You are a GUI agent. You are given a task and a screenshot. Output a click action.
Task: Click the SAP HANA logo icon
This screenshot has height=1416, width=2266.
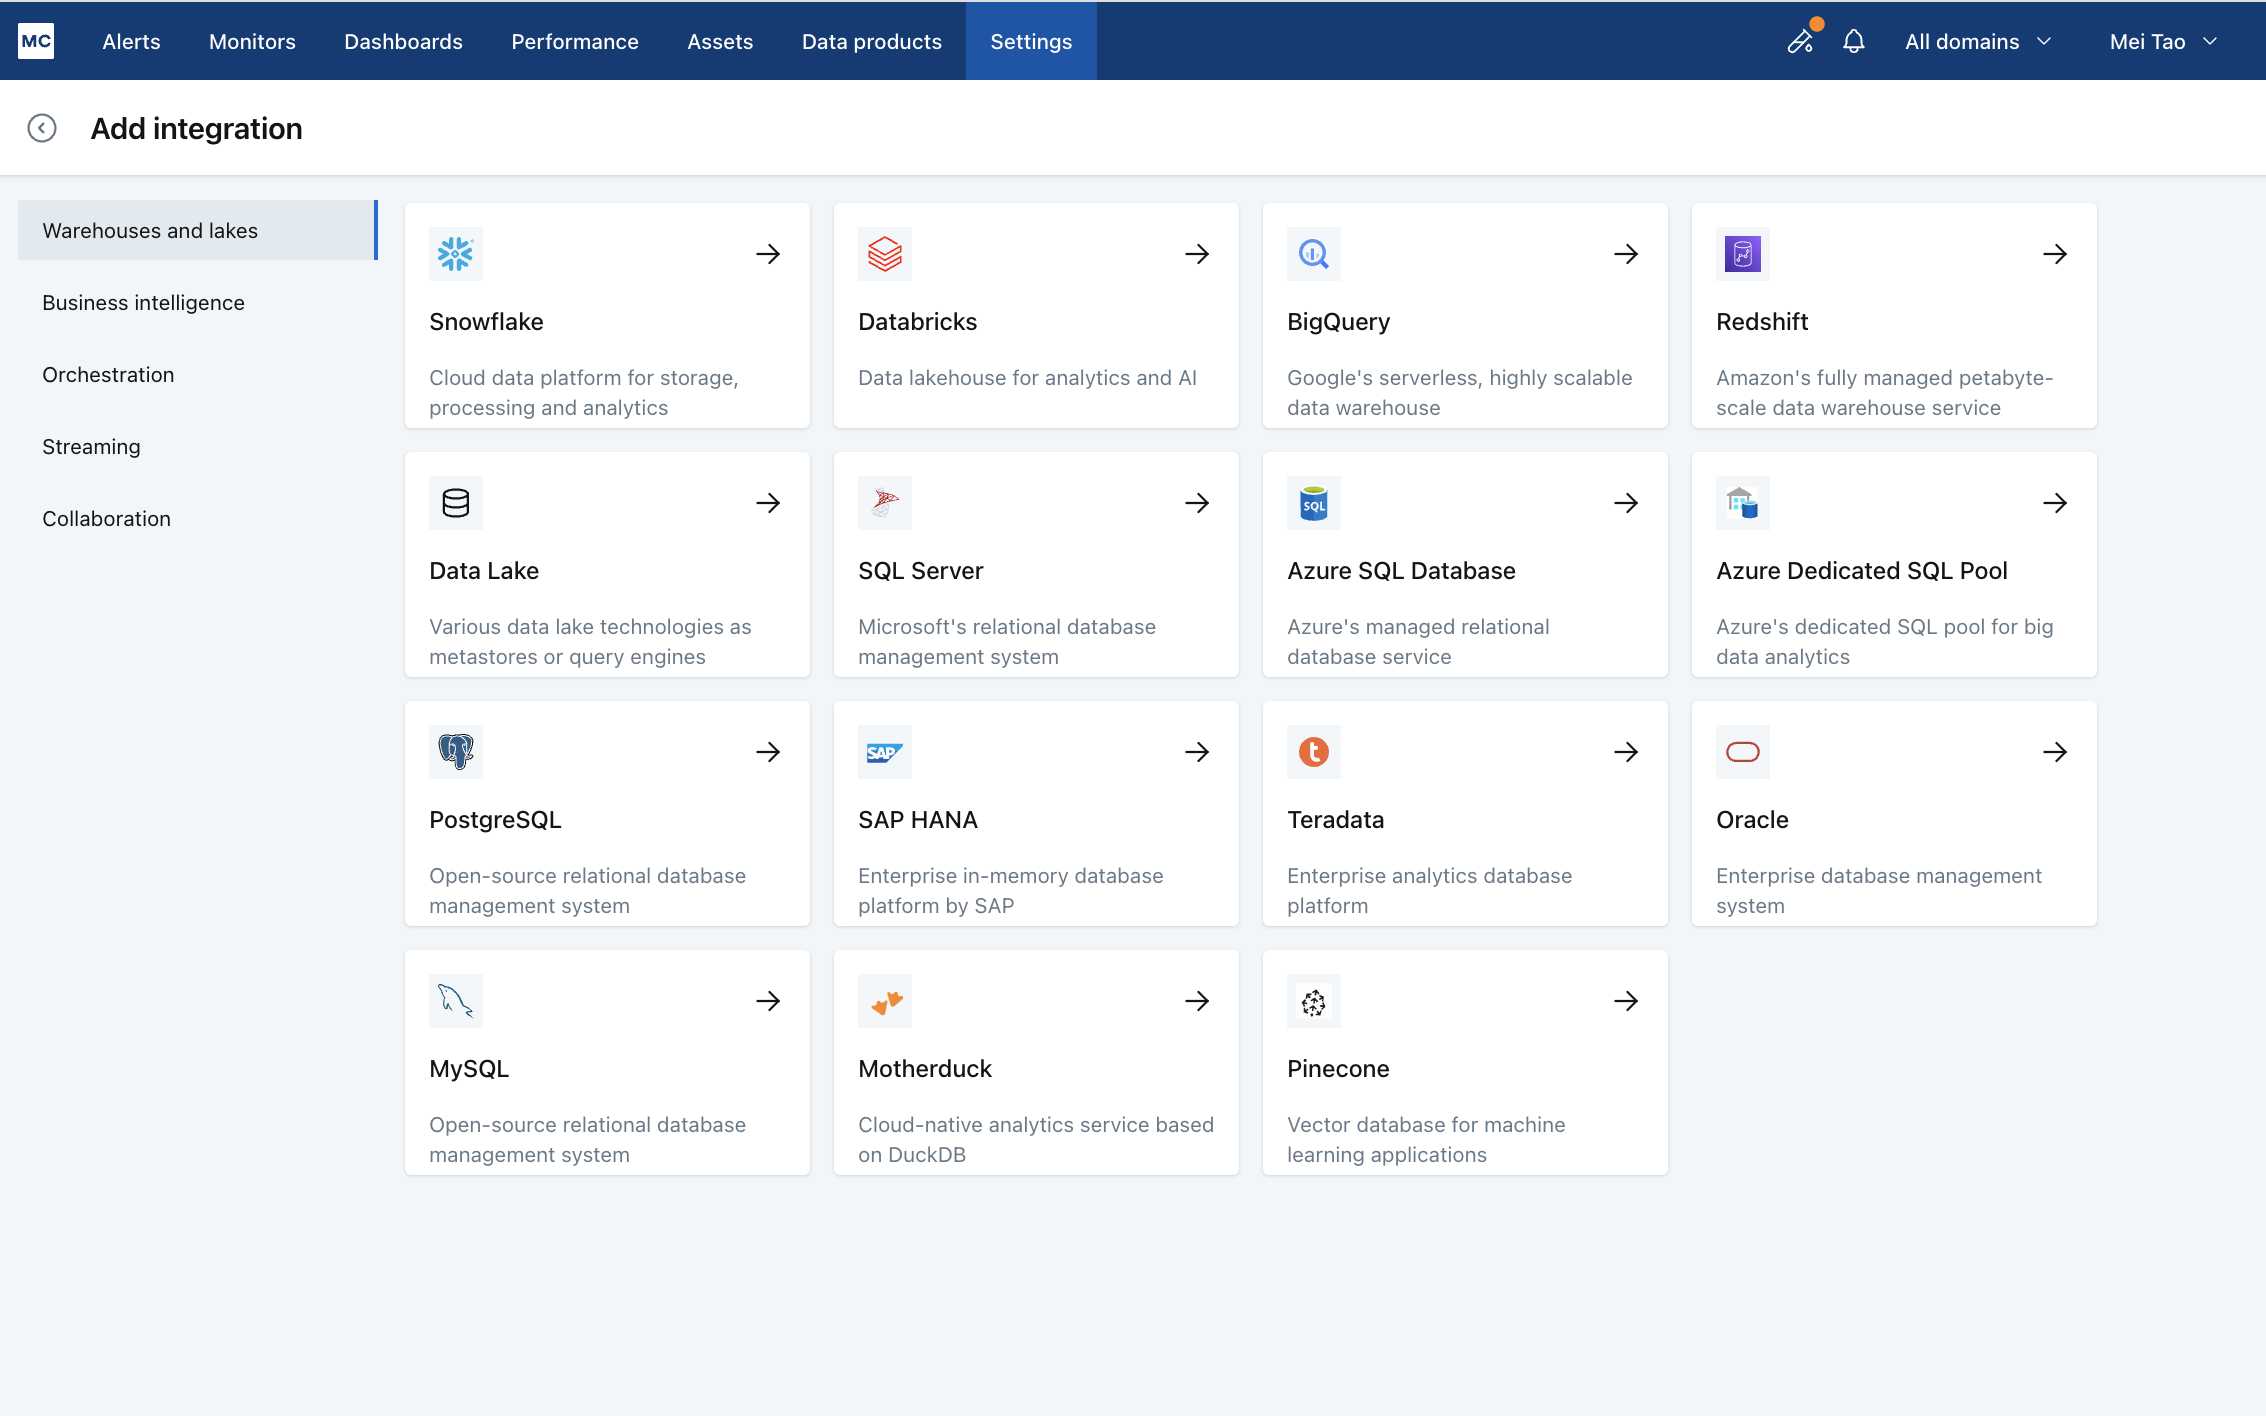tap(885, 752)
